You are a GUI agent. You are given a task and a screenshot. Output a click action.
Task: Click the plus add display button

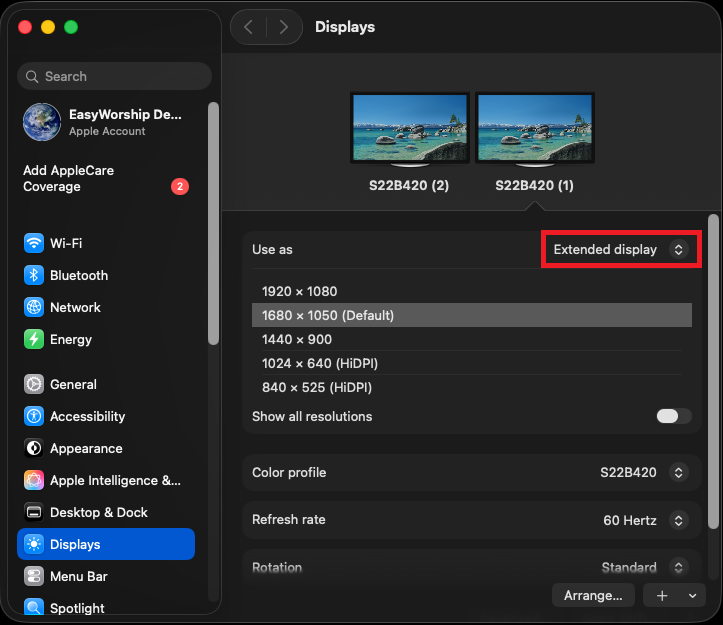click(x=662, y=595)
